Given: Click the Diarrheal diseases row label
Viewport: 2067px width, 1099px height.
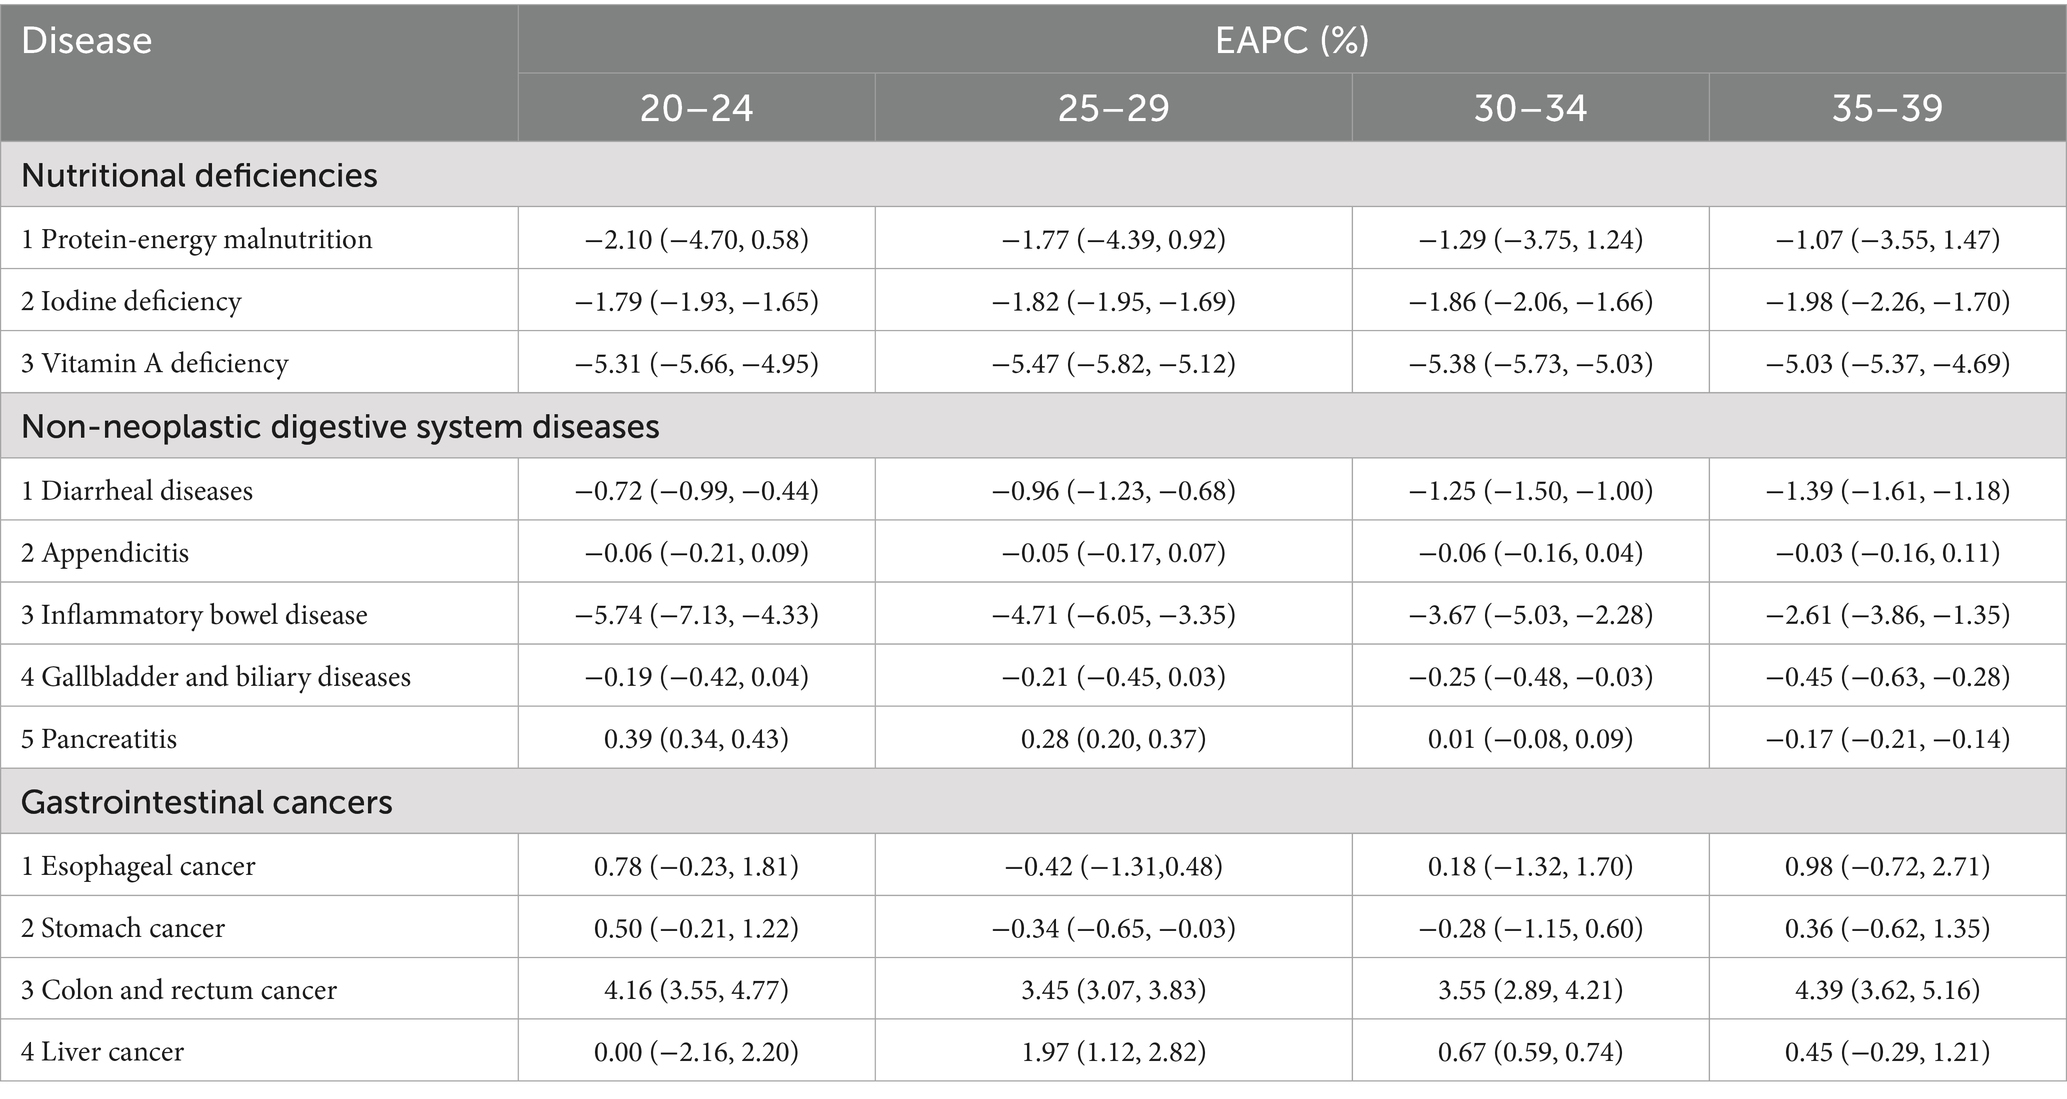Looking at the screenshot, I should pyautogui.click(x=137, y=491).
